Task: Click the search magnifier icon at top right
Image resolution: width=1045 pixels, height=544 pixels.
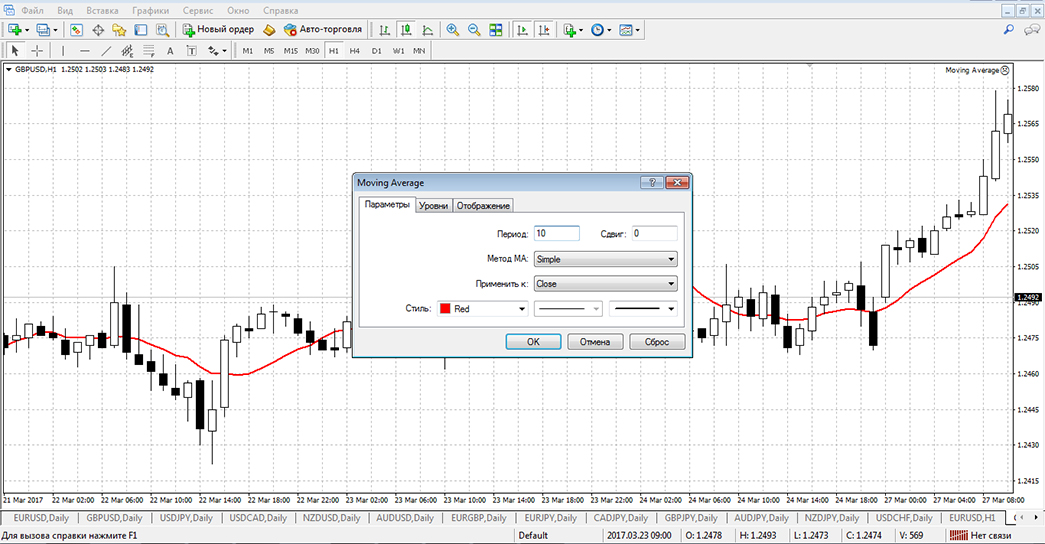Action: [x=1008, y=29]
